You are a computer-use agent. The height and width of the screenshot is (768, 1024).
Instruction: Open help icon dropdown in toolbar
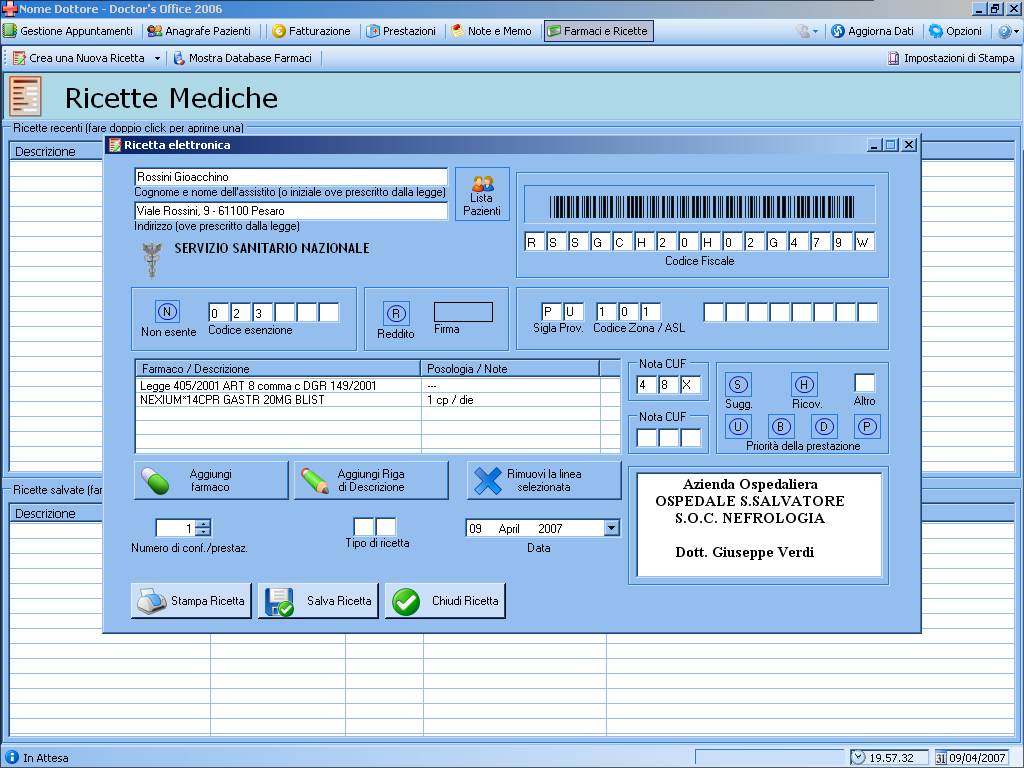click(1008, 31)
